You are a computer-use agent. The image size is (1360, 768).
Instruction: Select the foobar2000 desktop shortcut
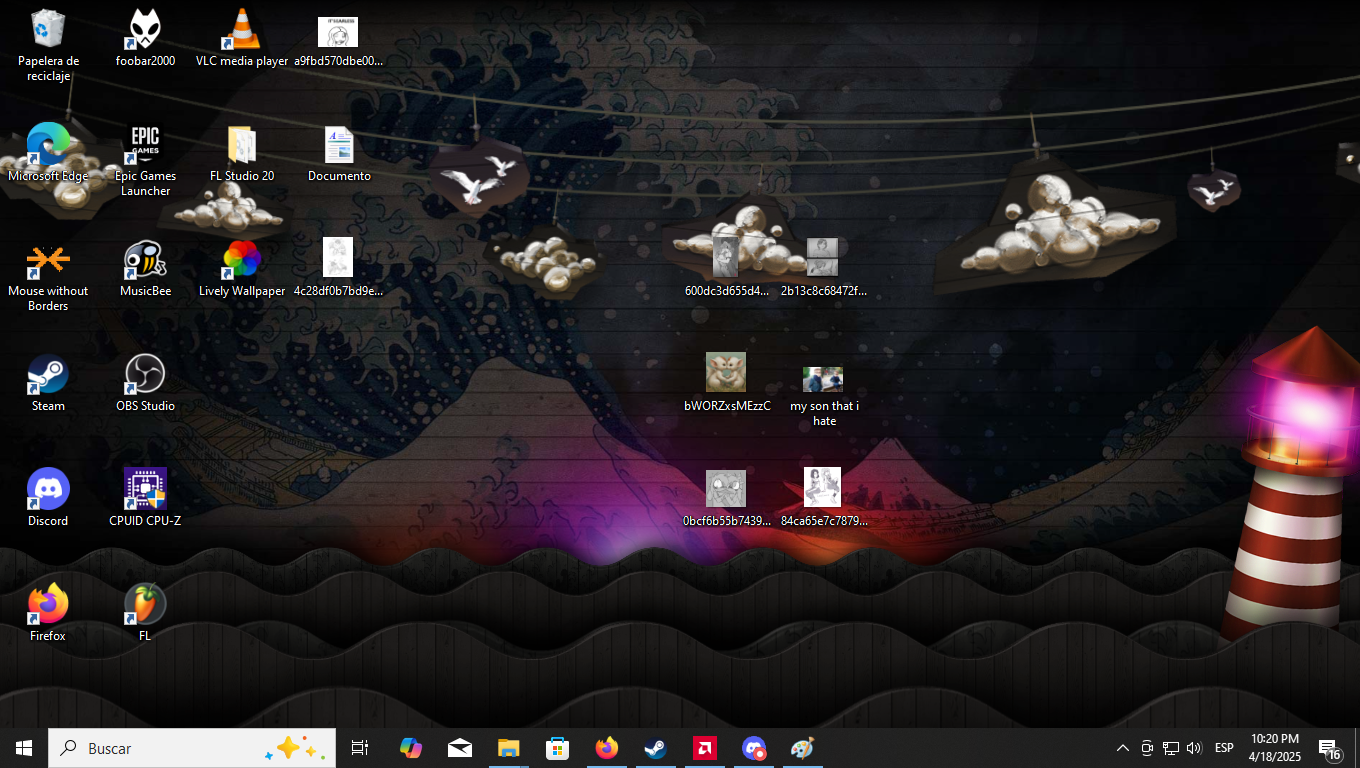[x=145, y=38]
